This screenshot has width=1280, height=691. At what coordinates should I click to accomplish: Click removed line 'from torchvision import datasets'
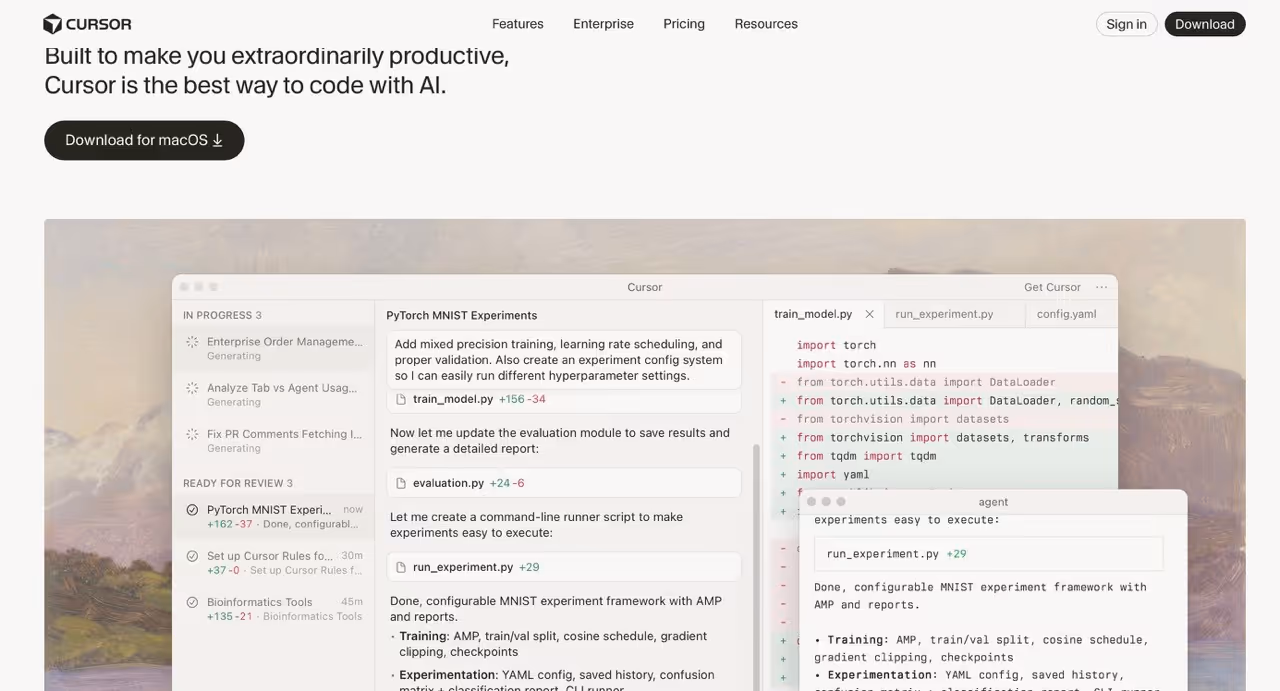click(903, 419)
